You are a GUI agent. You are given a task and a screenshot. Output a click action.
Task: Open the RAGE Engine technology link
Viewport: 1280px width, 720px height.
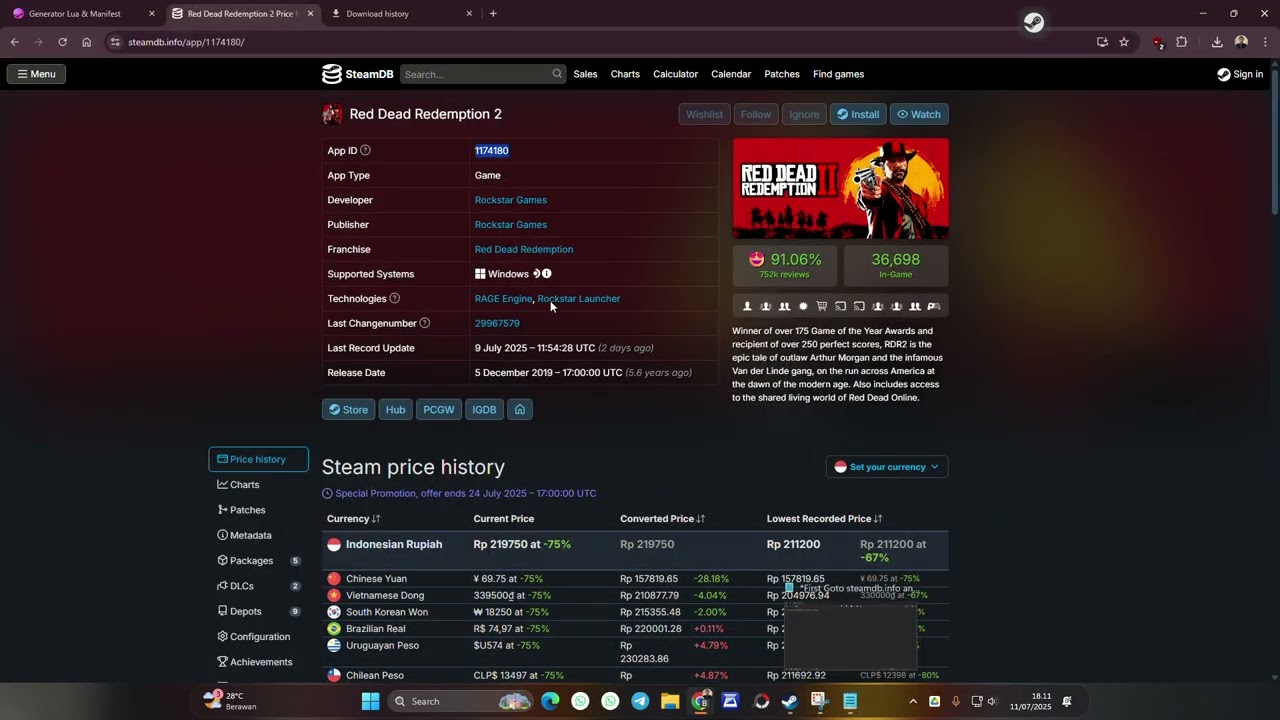[x=503, y=298]
